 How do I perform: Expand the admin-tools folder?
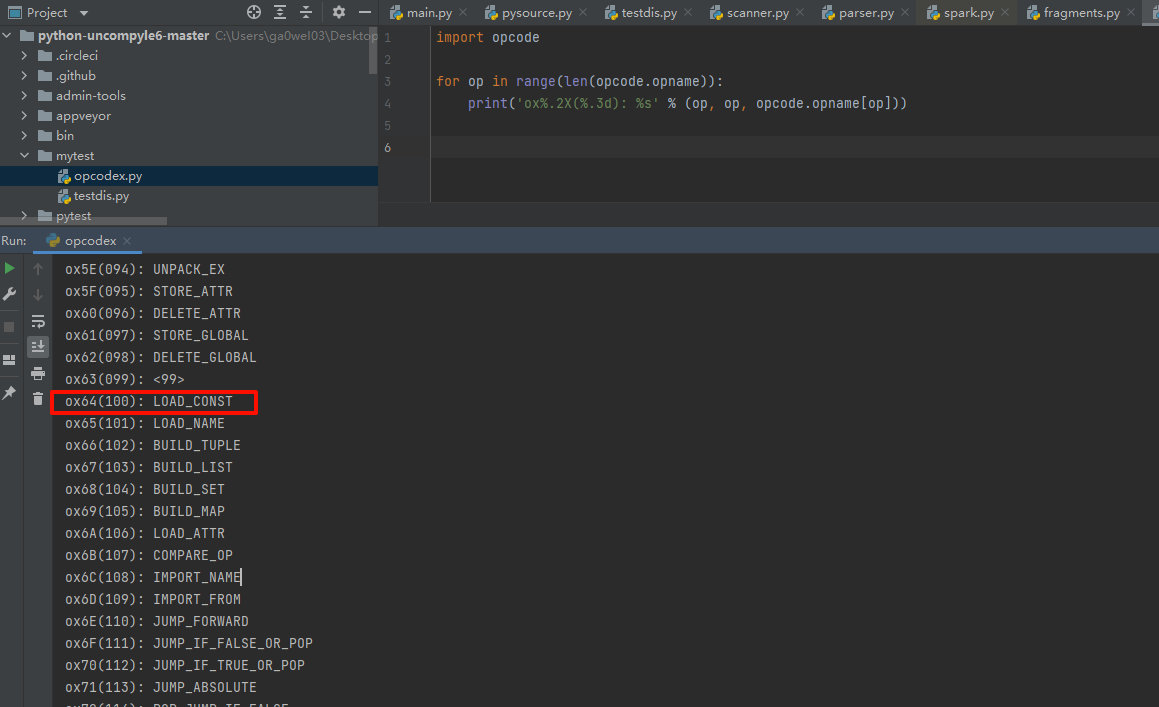[25, 96]
